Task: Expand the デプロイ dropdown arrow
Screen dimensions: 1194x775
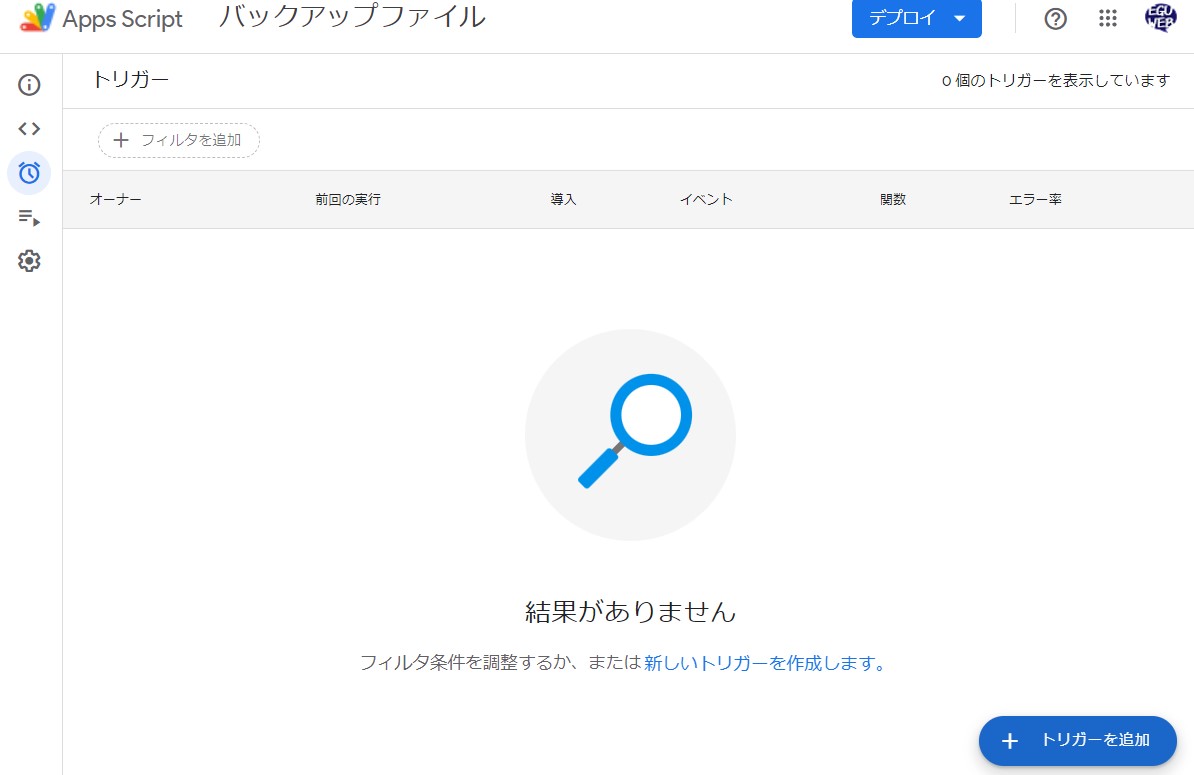Action: (x=956, y=19)
